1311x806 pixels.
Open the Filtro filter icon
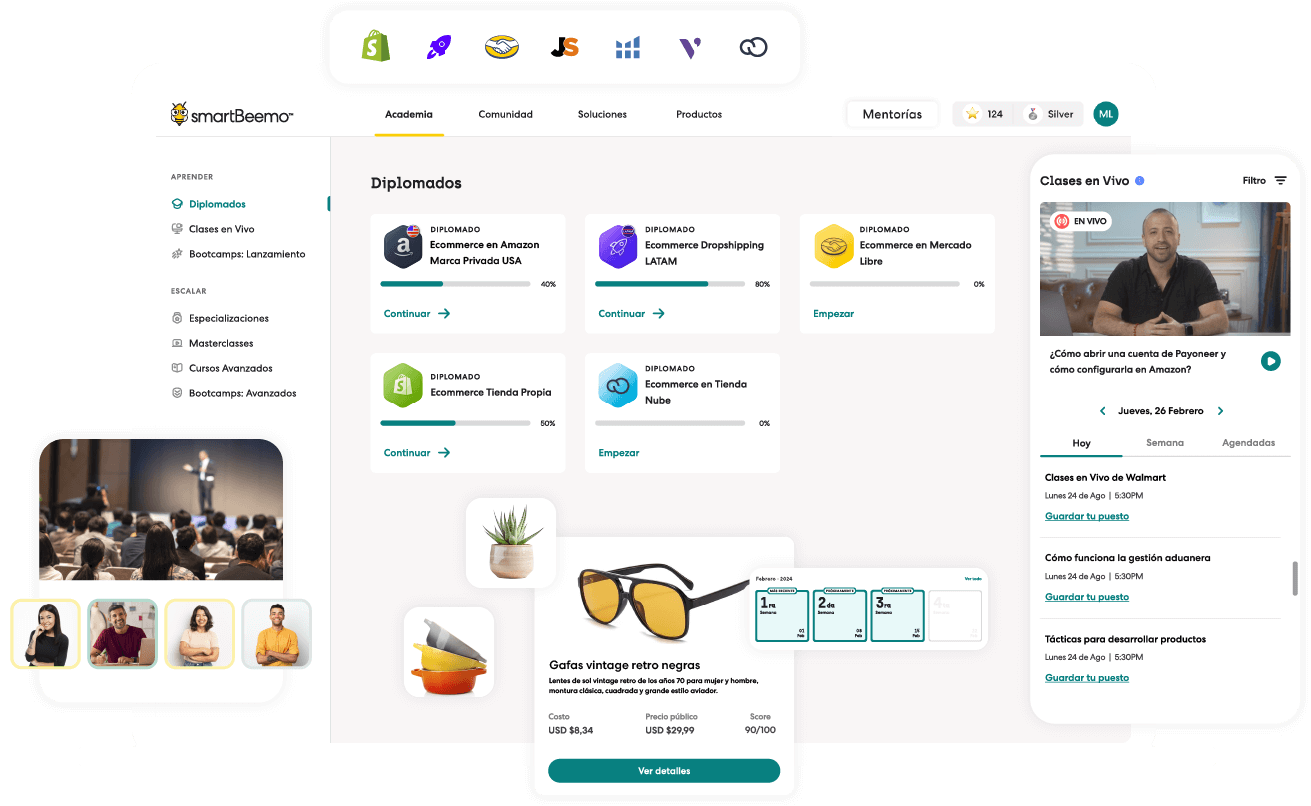click(x=1280, y=181)
